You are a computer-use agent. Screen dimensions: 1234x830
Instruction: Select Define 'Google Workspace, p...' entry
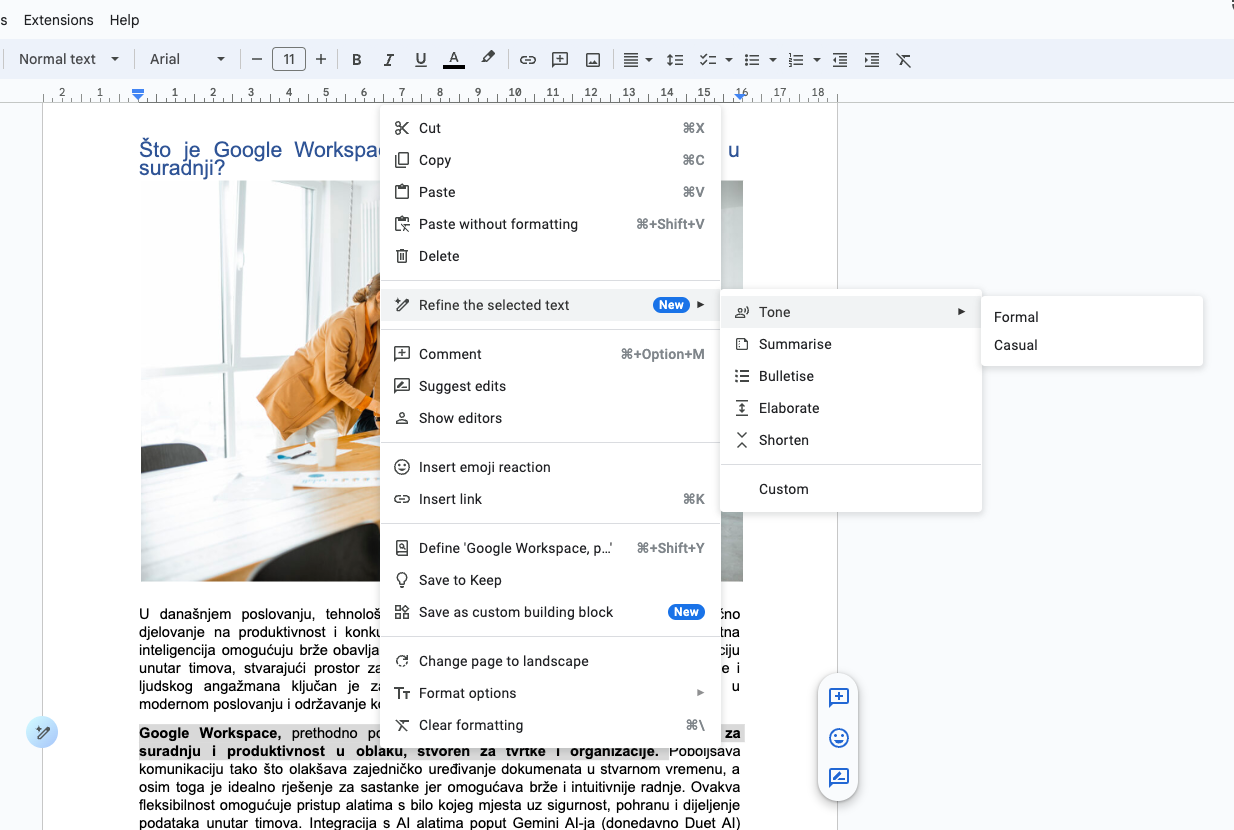click(550, 548)
